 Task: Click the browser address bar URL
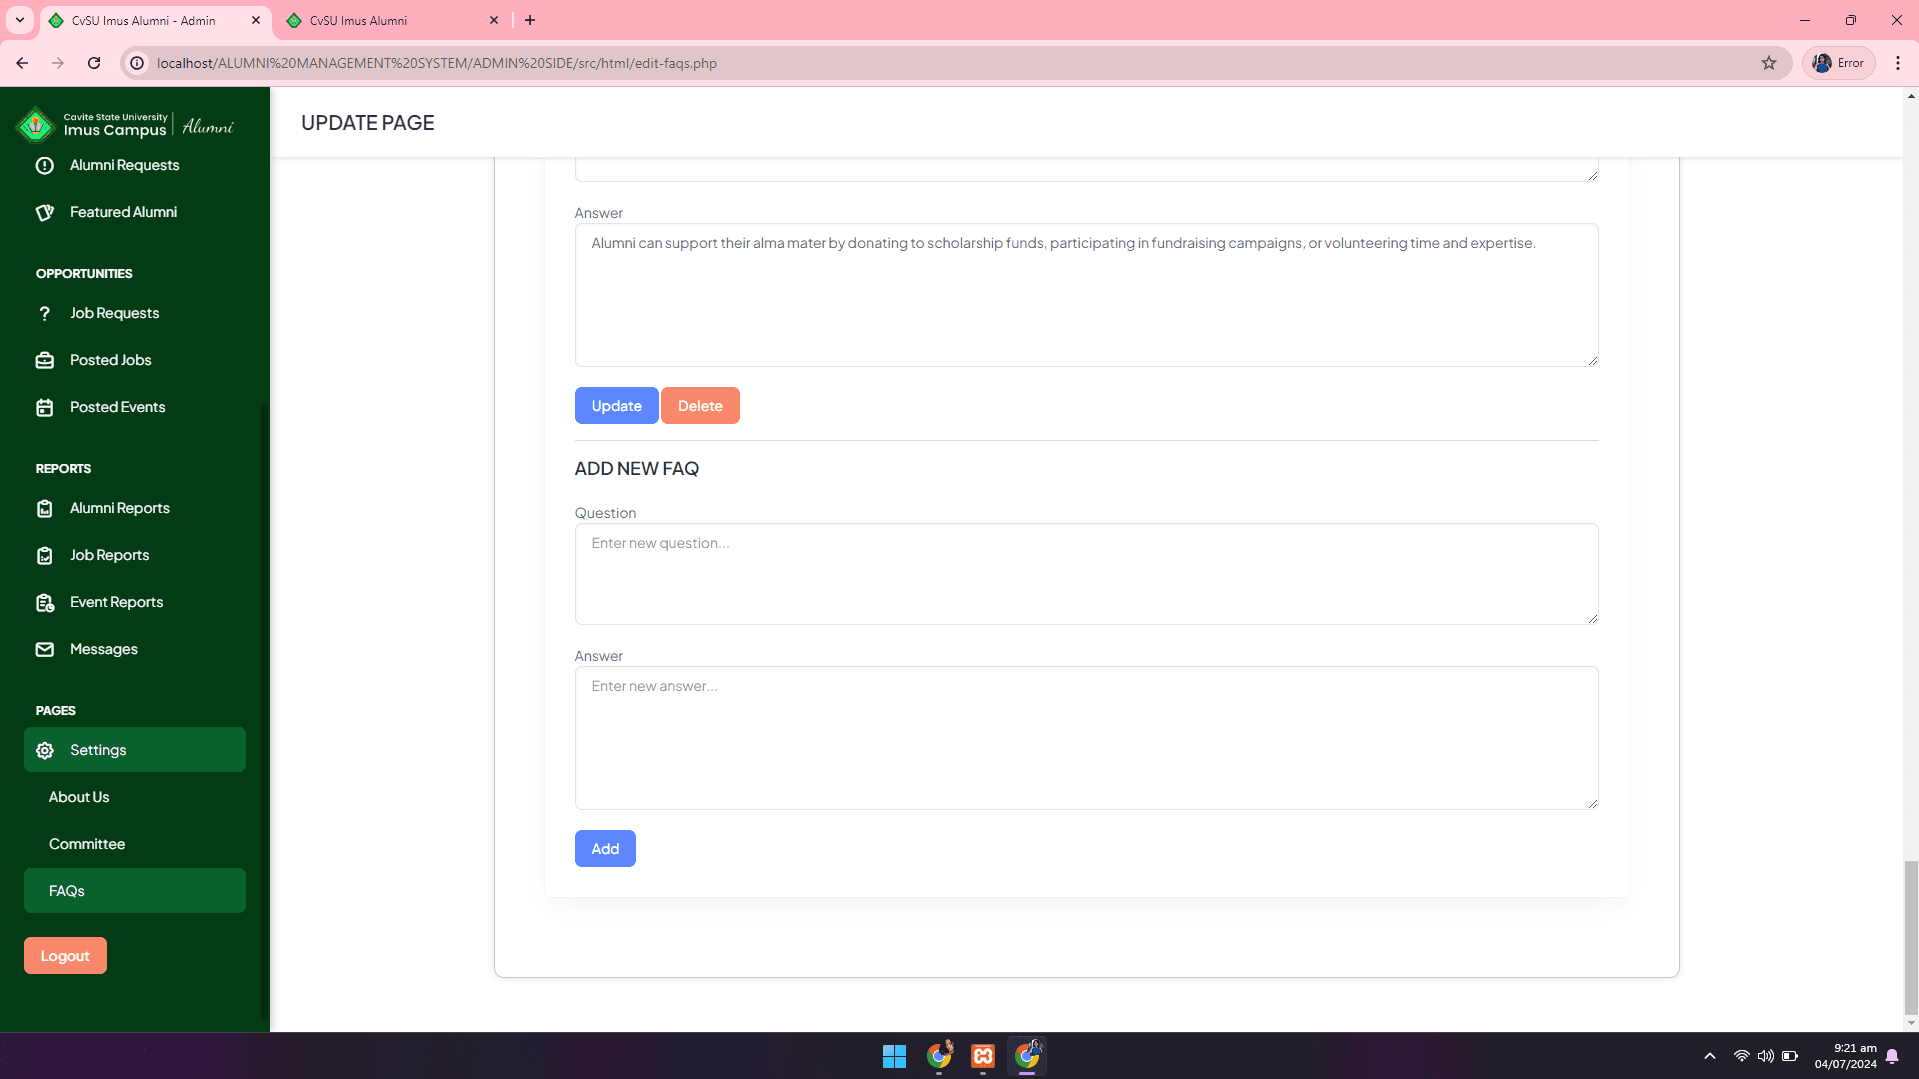(x=437, y=63)
